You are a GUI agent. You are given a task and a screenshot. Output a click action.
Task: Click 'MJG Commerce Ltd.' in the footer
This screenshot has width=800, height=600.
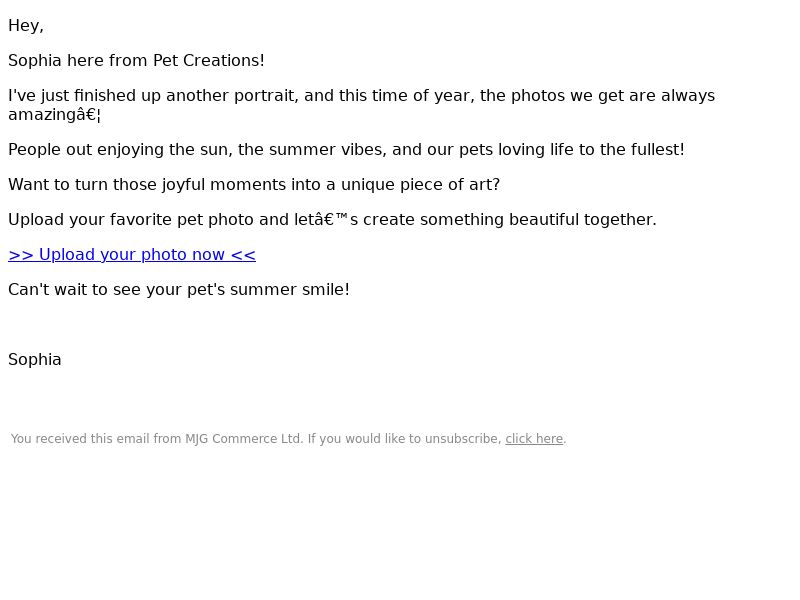(244, 439)
